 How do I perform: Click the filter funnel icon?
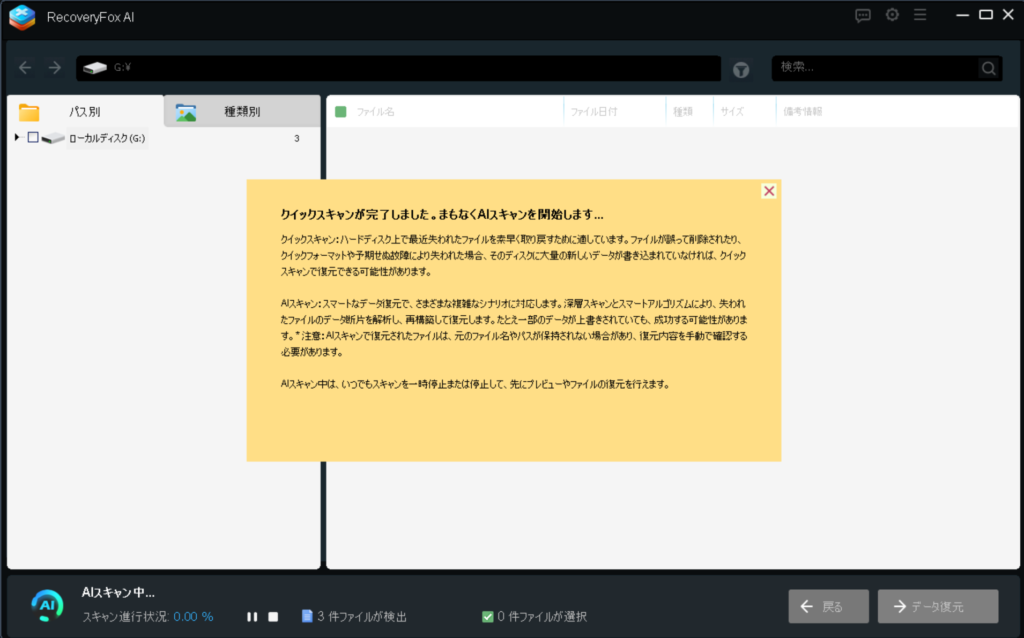coord(741,69)
